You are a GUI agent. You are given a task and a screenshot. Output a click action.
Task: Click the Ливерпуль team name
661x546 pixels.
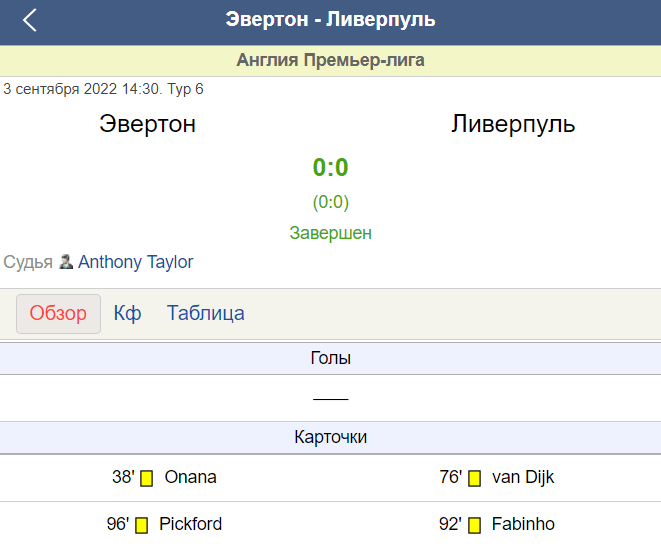click(513, 124)
